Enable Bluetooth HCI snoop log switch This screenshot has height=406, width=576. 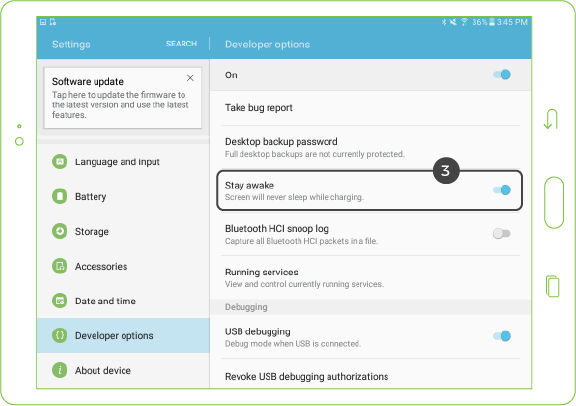point(502,233)
